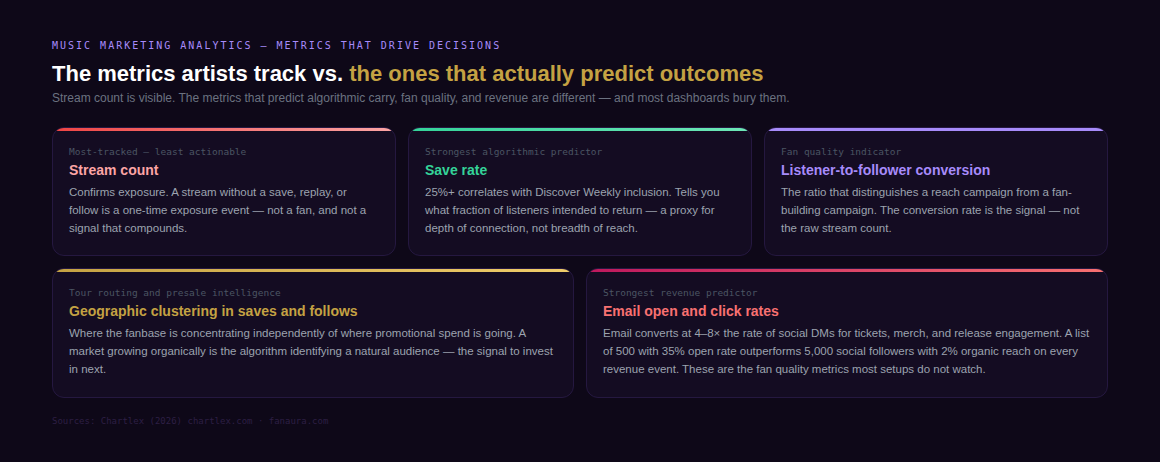
Task: Open Geographic clustering in saves and follows
Action: [213, 311]
